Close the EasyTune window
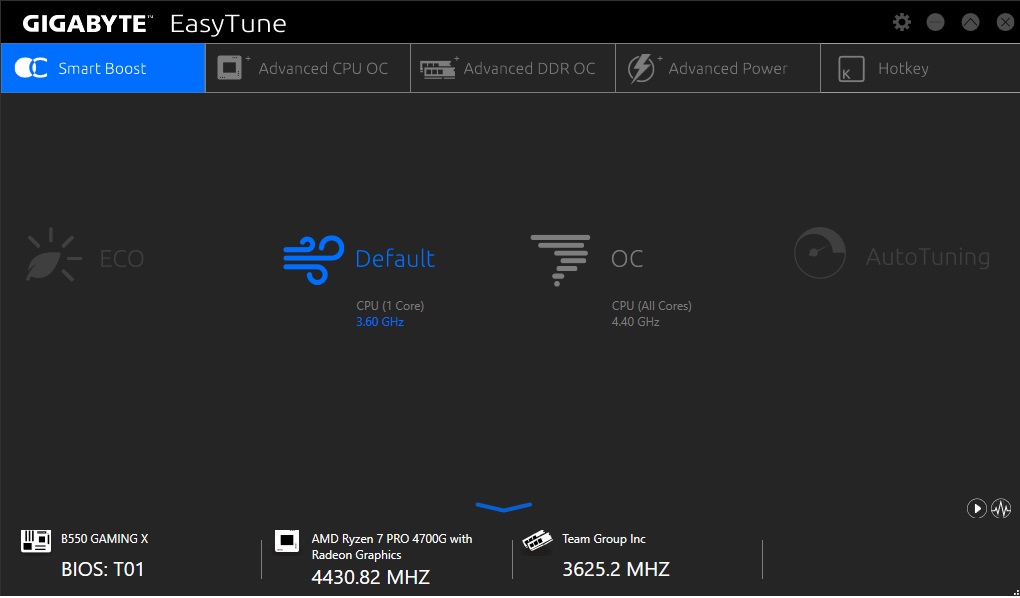This screenshot has height=598, width=1020. click(1001, 22)
